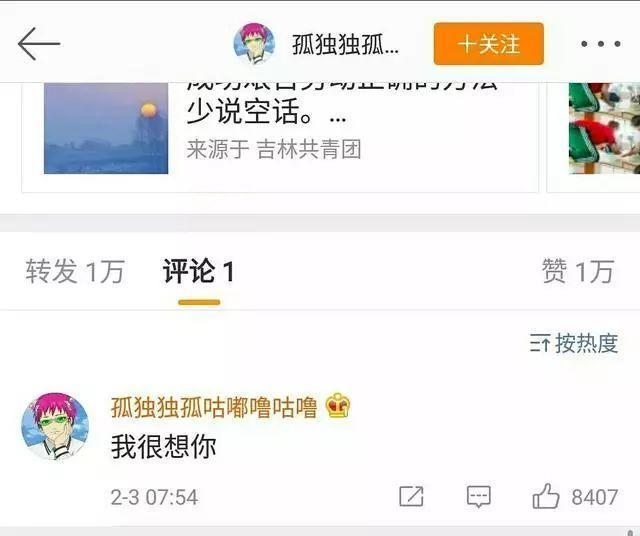Switch to the 转发 1万 tab
The width and height of the screenshot is (640, 536).
pyautogui.click(x=75, y=271)
